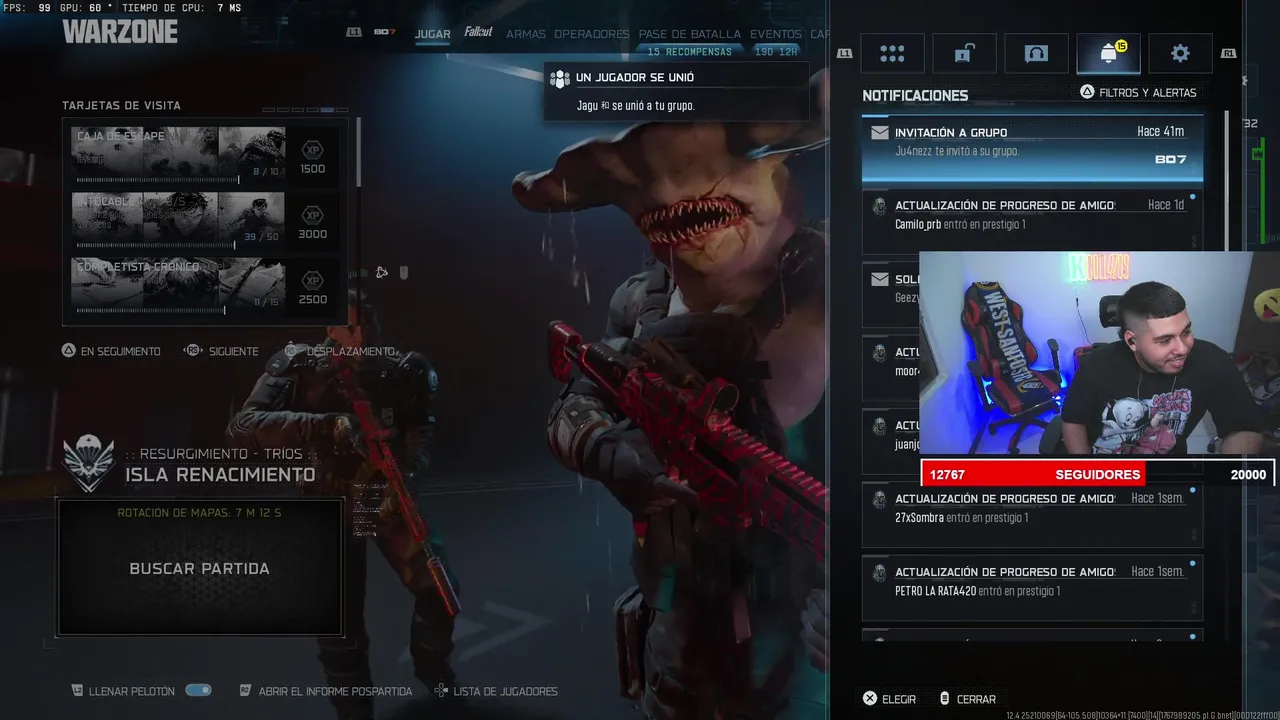
Task: Toggle the Llenar Pelotón switch
Action: point(198,690)
